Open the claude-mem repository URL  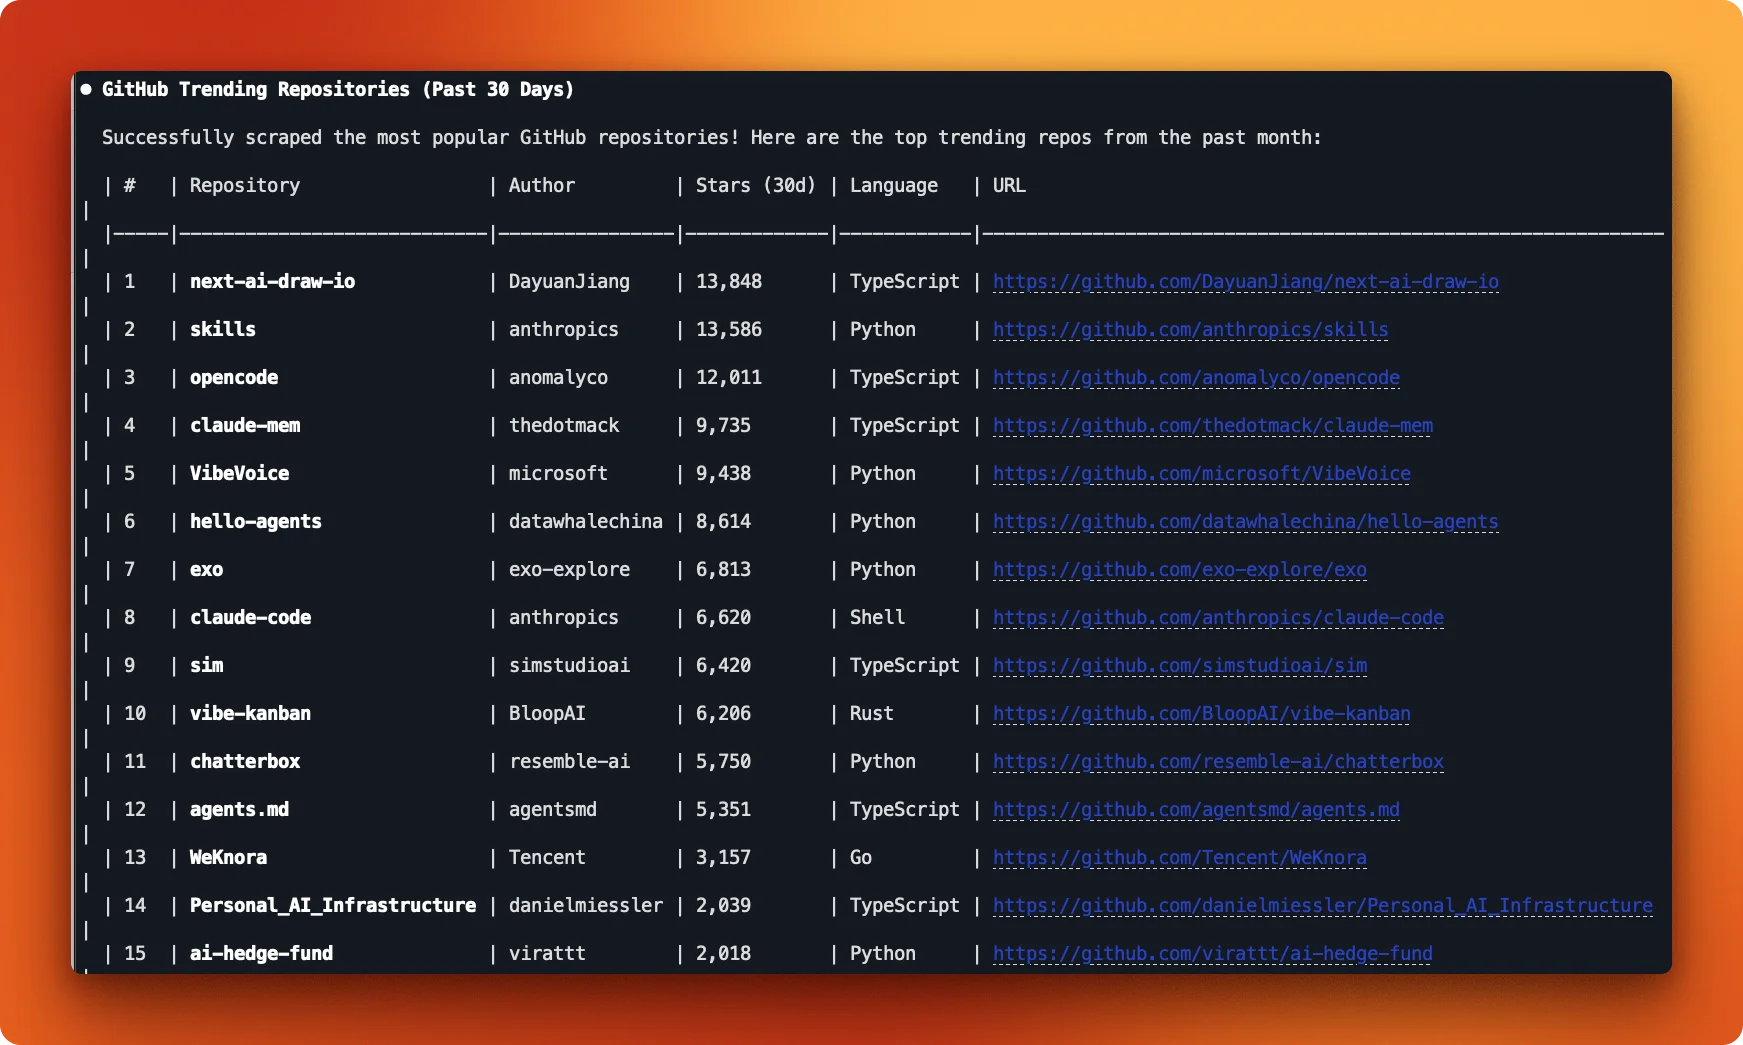tap(1211, 425)
